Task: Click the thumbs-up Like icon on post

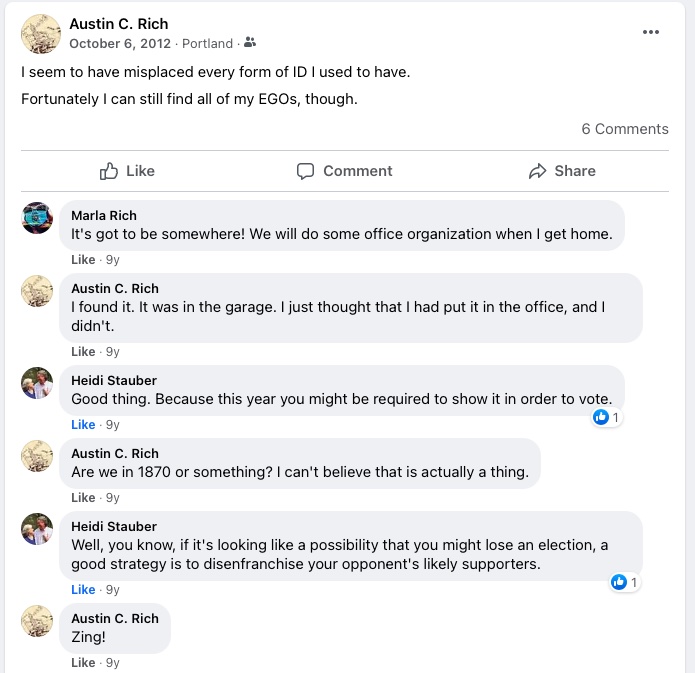Action: tap(109, 171)
